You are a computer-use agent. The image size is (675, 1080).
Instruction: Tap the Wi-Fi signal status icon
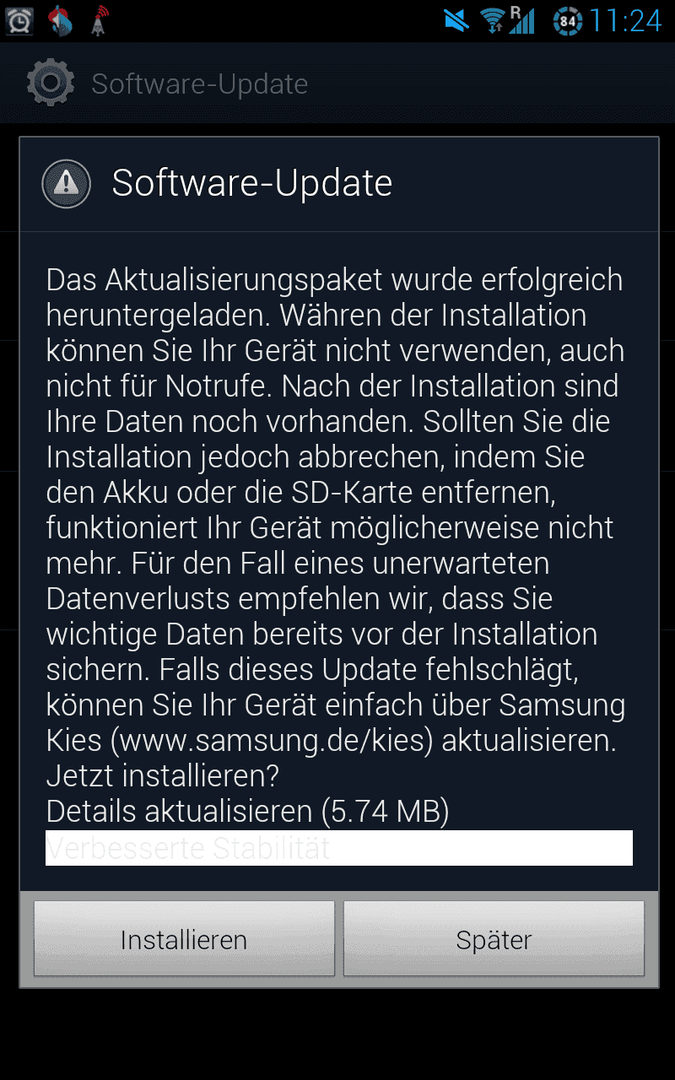click(x=493, y=21)
